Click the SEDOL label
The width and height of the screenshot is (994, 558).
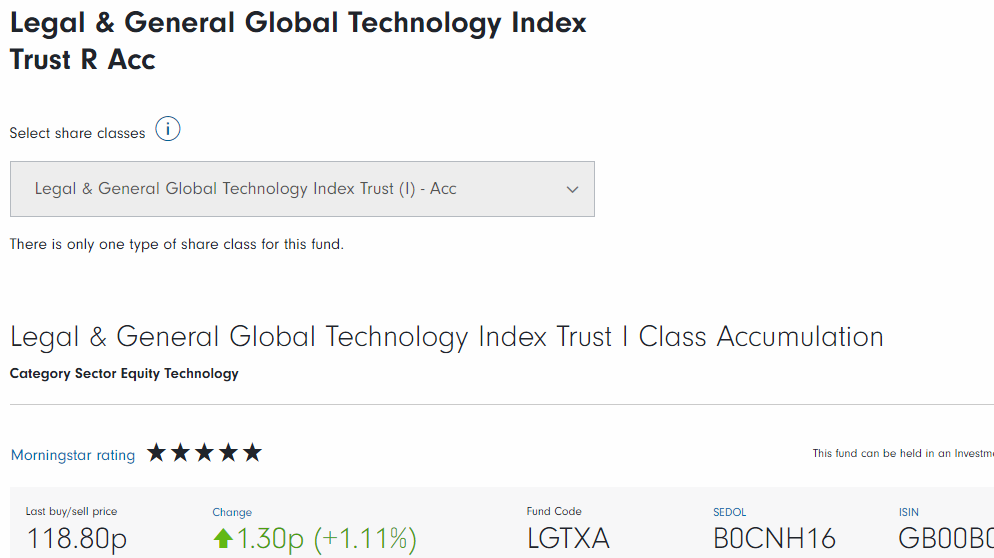pos(729,512)
